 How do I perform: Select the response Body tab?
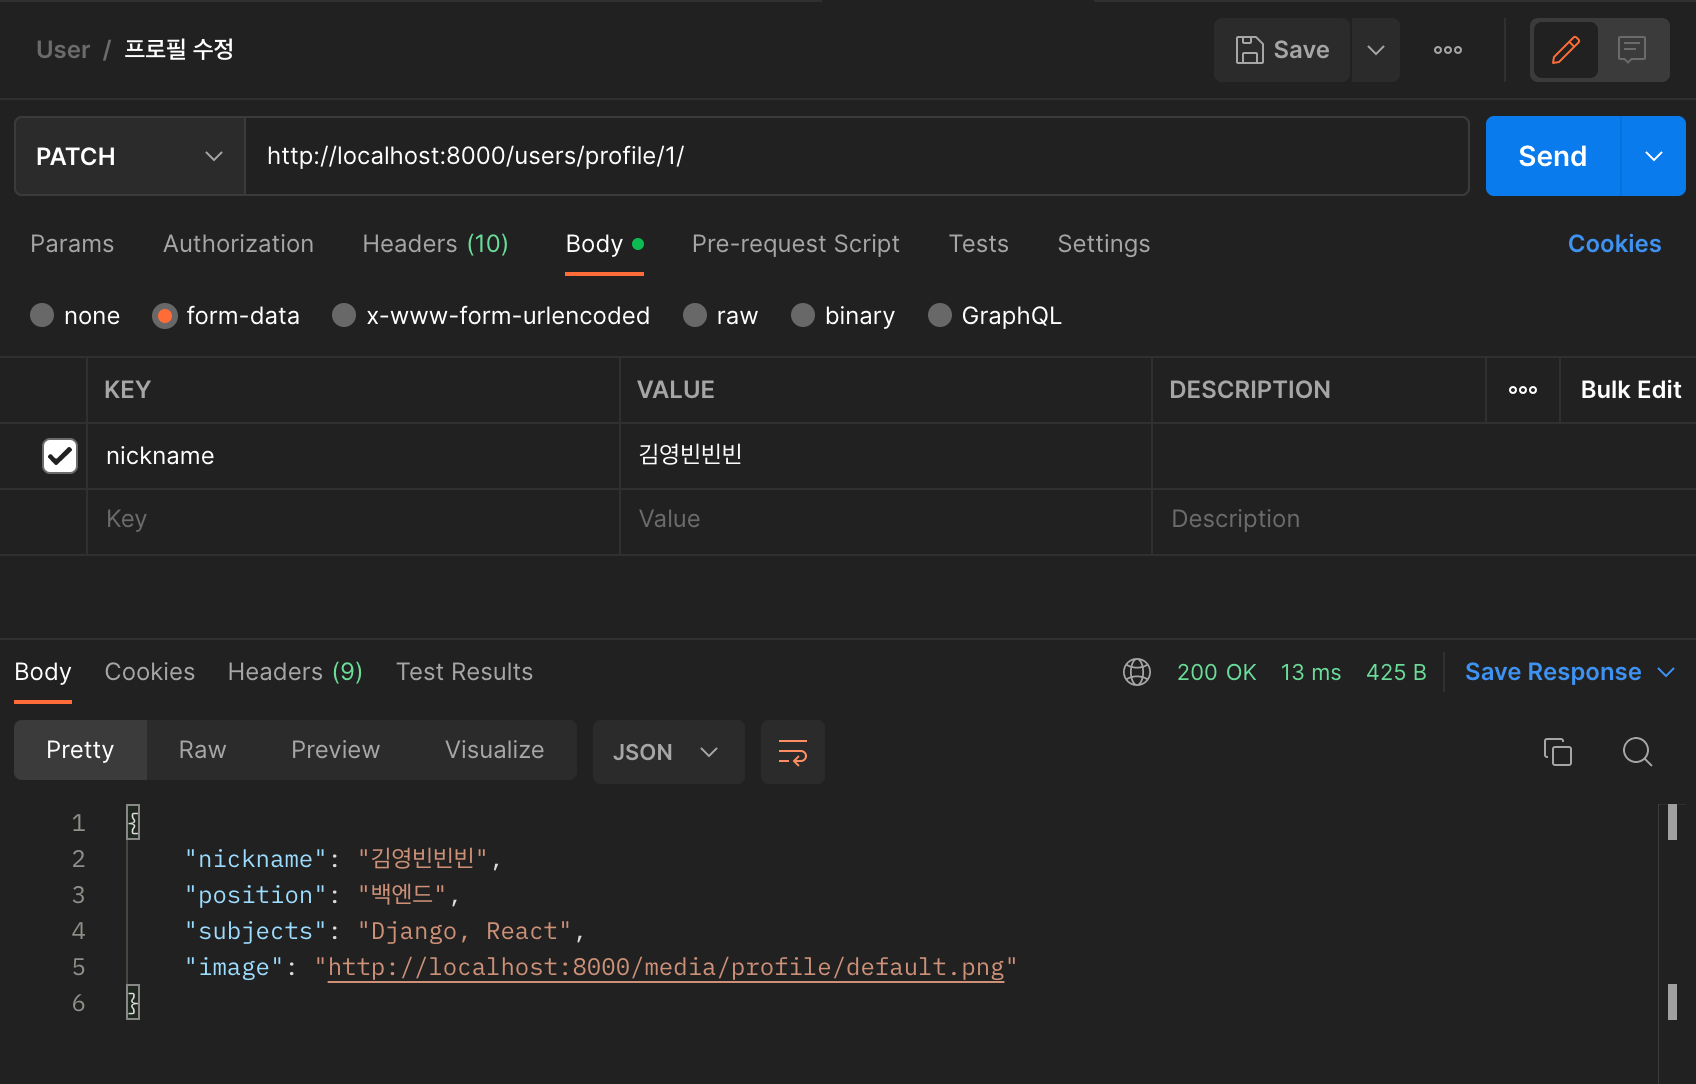tap(43, 672)
